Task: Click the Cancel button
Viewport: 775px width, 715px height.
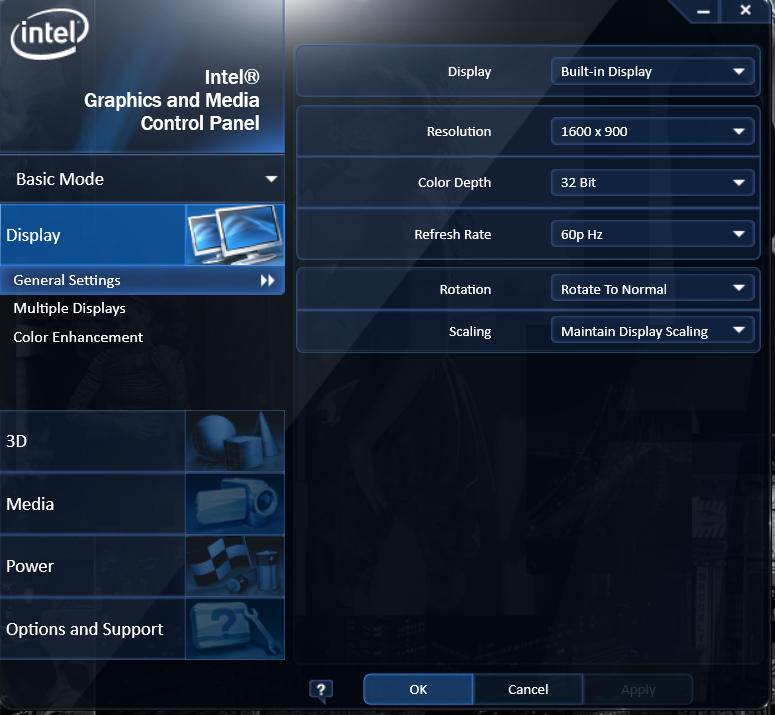Action: [x=528, y=689]
